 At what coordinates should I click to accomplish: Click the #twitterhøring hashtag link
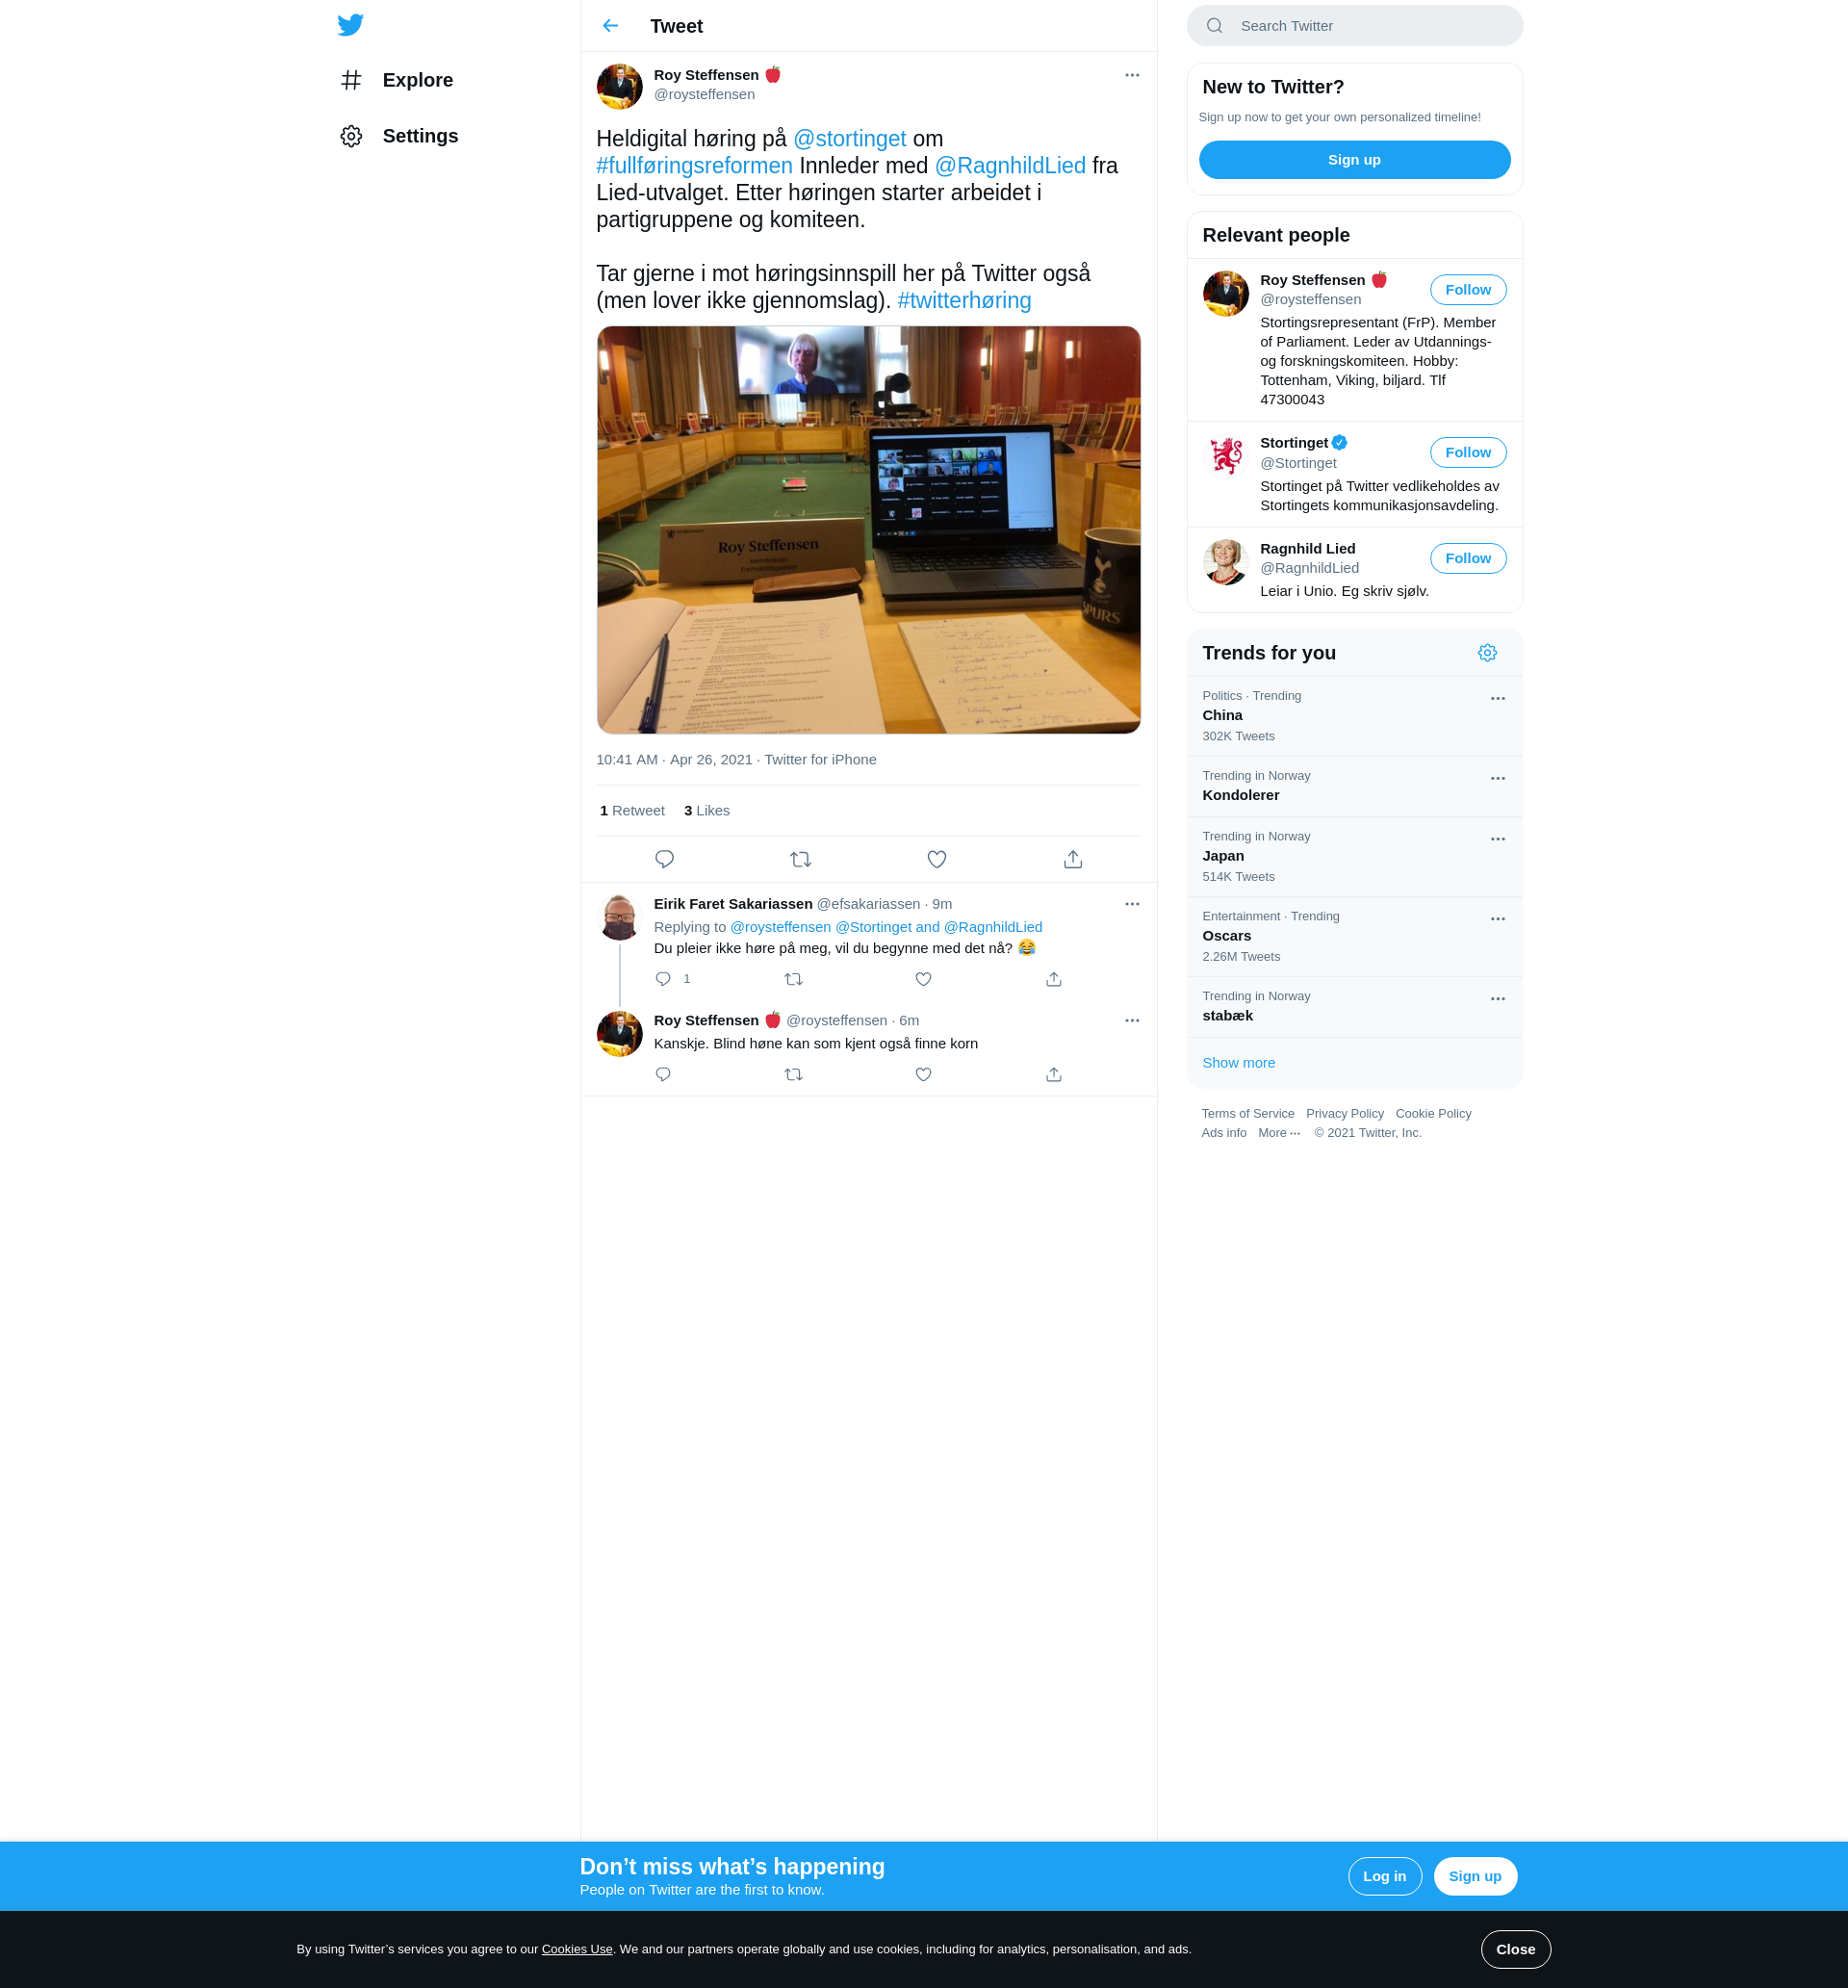963,301
